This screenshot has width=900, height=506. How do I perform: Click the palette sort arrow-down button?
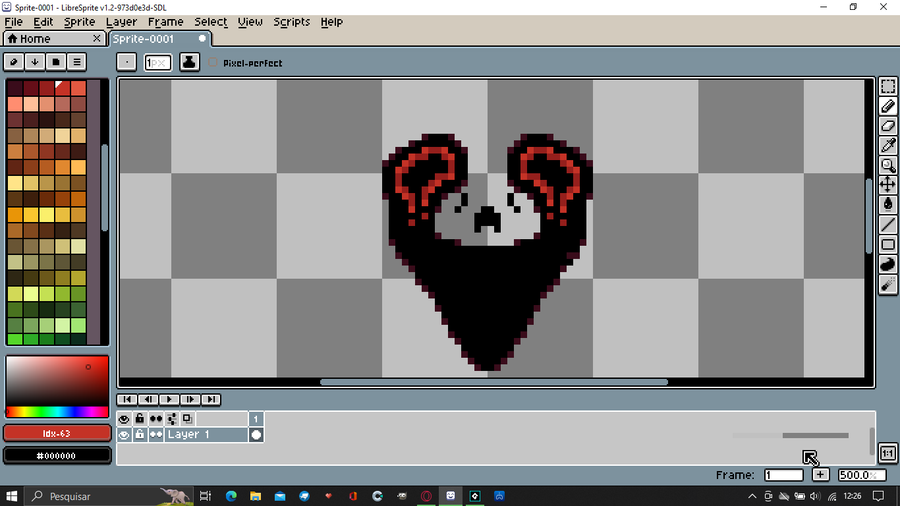pyautogui.click(x=34, y=62)
